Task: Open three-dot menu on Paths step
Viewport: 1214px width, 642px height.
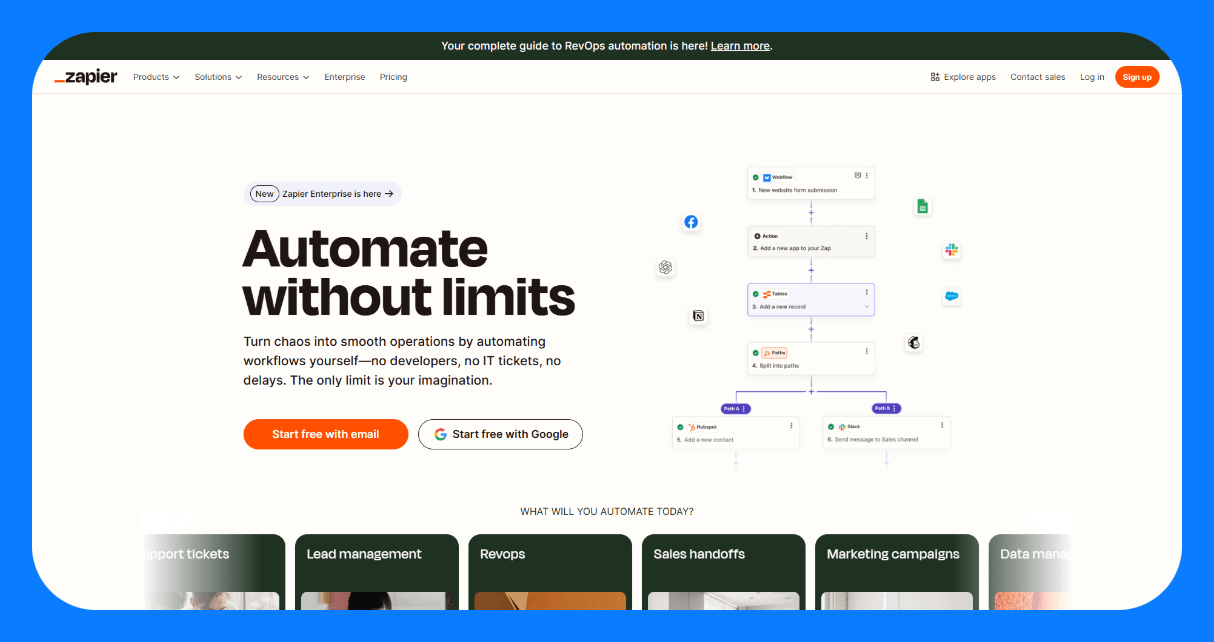Action: coord(867,352)
